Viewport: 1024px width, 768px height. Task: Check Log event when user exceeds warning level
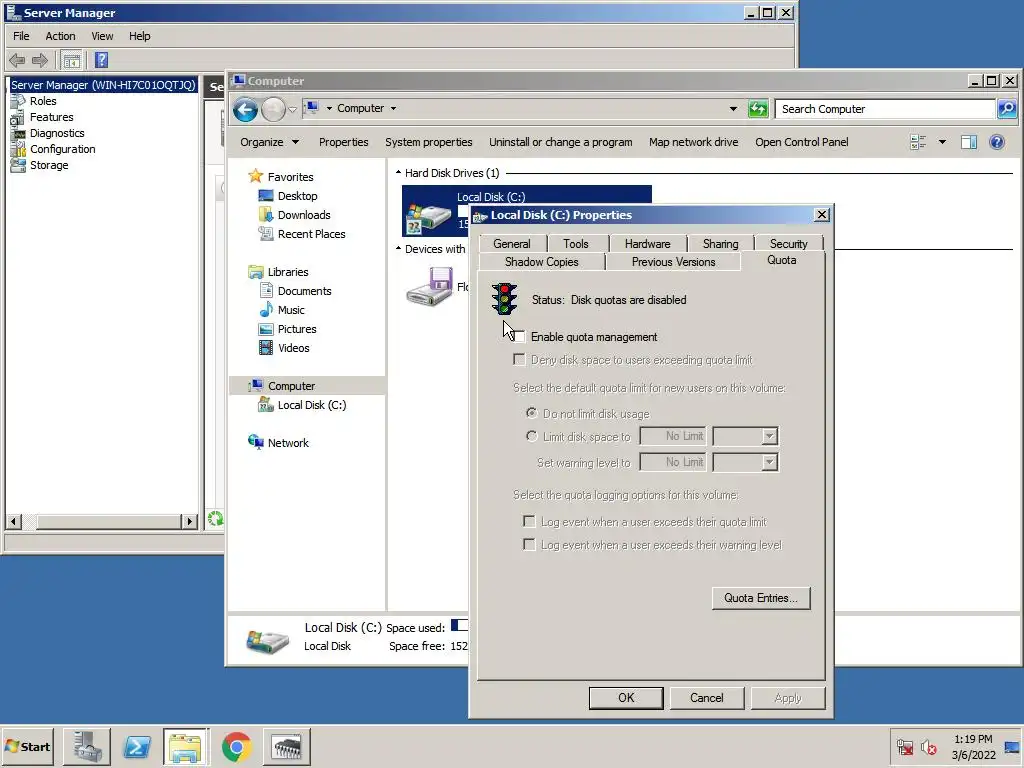530,544
